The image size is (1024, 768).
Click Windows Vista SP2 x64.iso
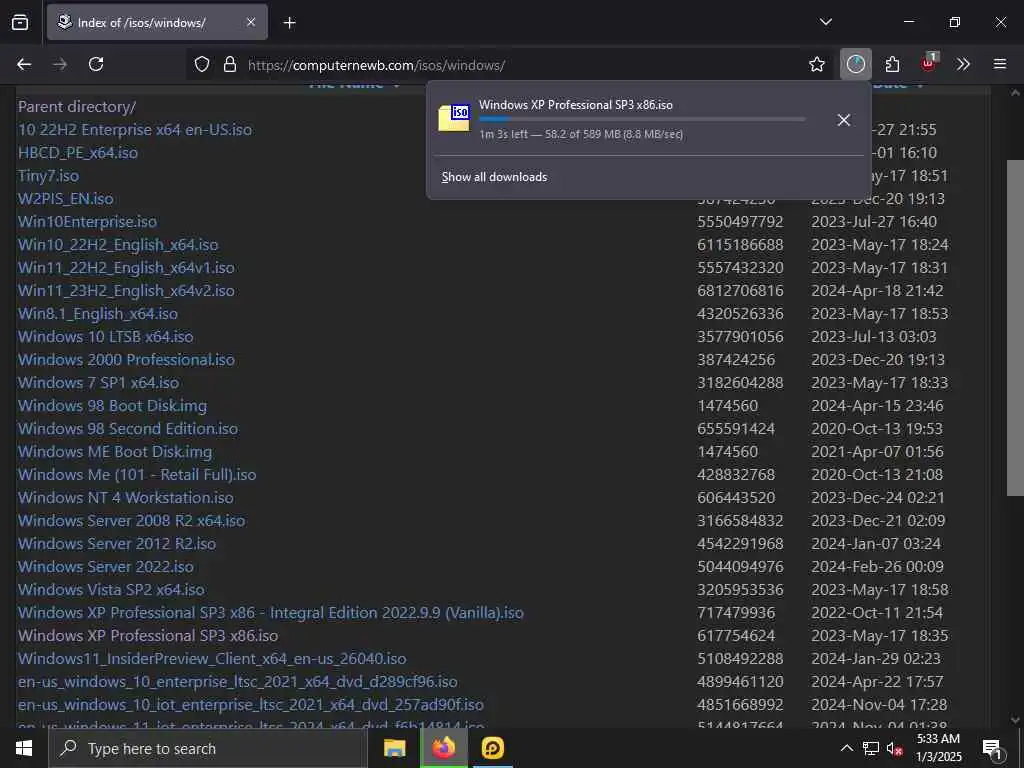(x=111, y=590)
